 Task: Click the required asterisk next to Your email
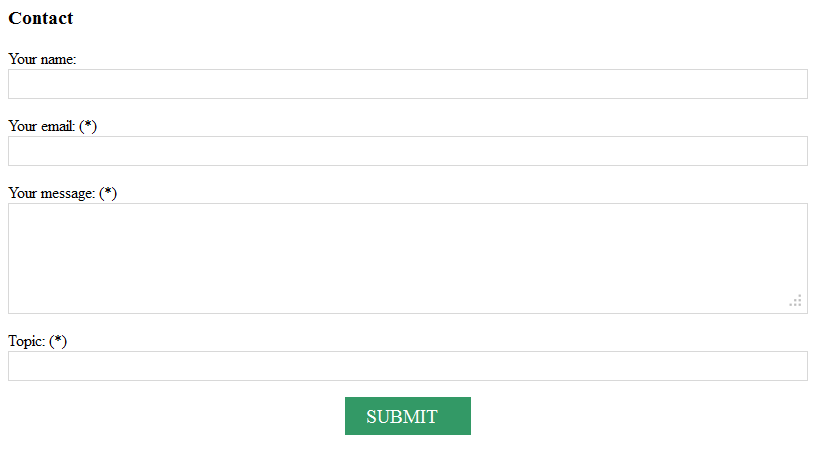(88, 126)
